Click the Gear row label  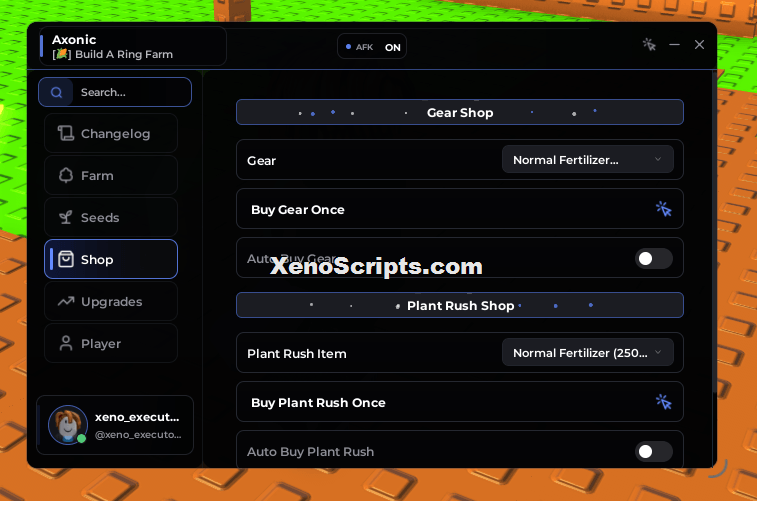(261, 161)
